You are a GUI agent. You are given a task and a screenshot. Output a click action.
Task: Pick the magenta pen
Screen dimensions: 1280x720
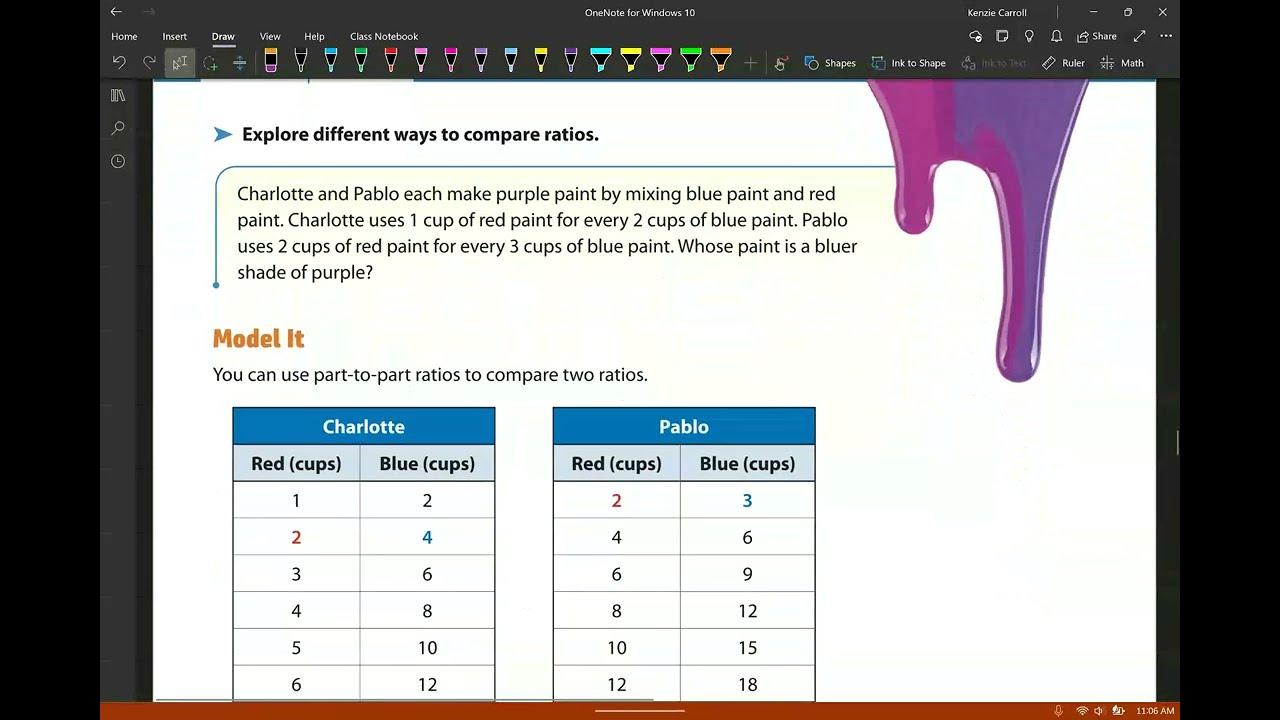click(x=450, y=61)
